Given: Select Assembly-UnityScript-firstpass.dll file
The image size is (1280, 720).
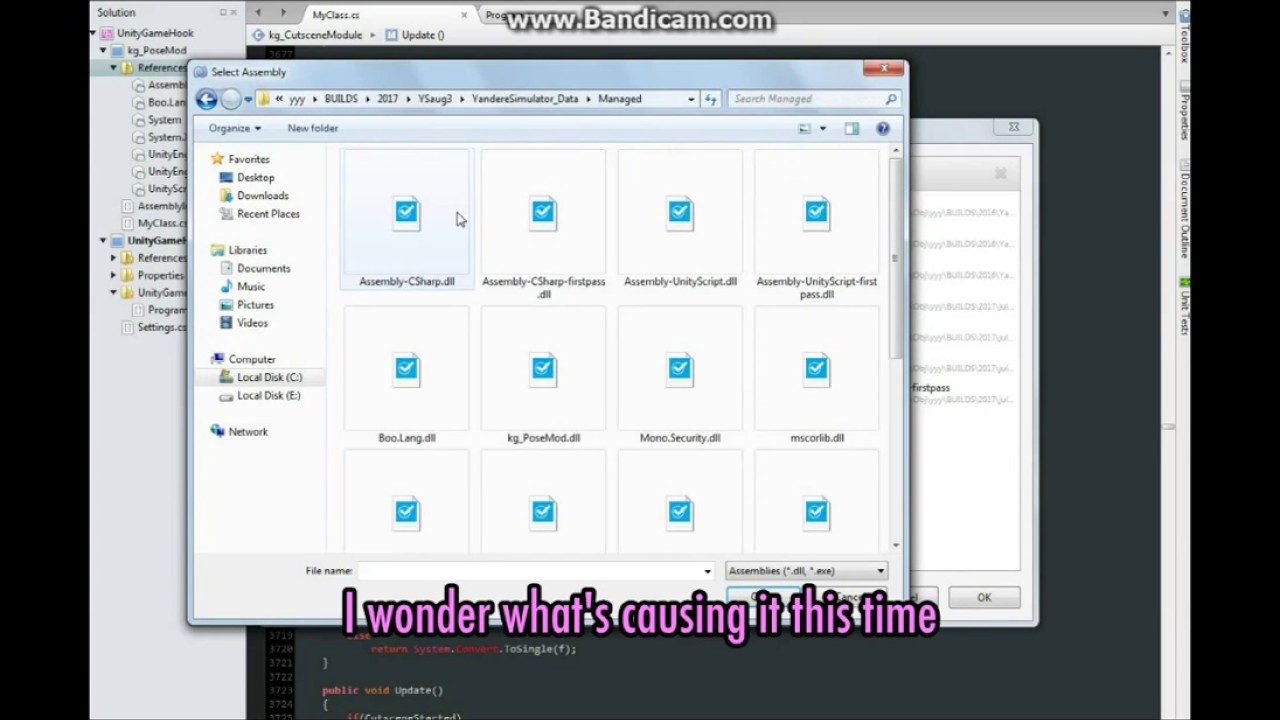Looking at the screenshot, I should [817, 226].
